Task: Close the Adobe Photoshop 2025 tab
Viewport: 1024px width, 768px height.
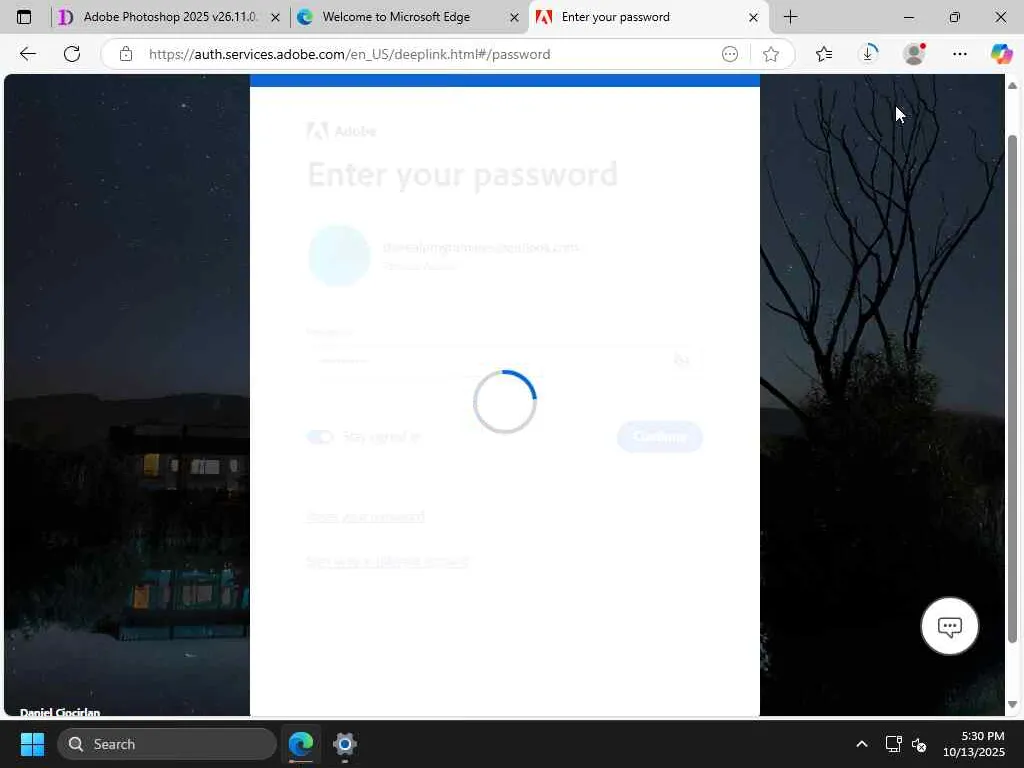Action: point(276,18)
